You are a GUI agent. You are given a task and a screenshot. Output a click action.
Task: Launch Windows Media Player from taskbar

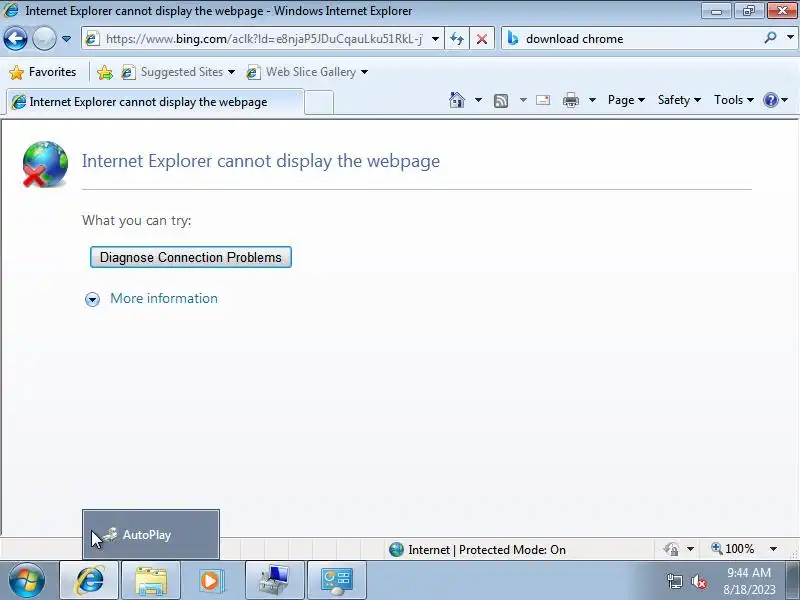coord(210,581)
